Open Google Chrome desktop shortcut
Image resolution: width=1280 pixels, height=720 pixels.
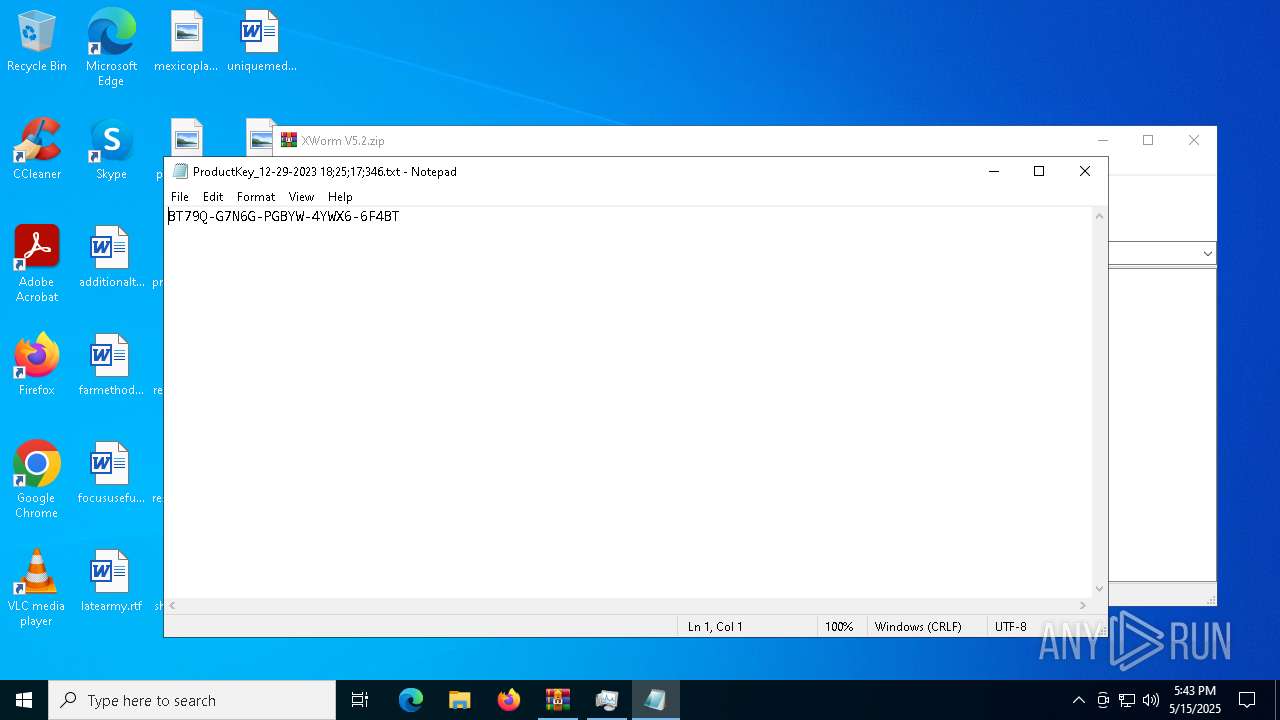(x=37, y=480)
